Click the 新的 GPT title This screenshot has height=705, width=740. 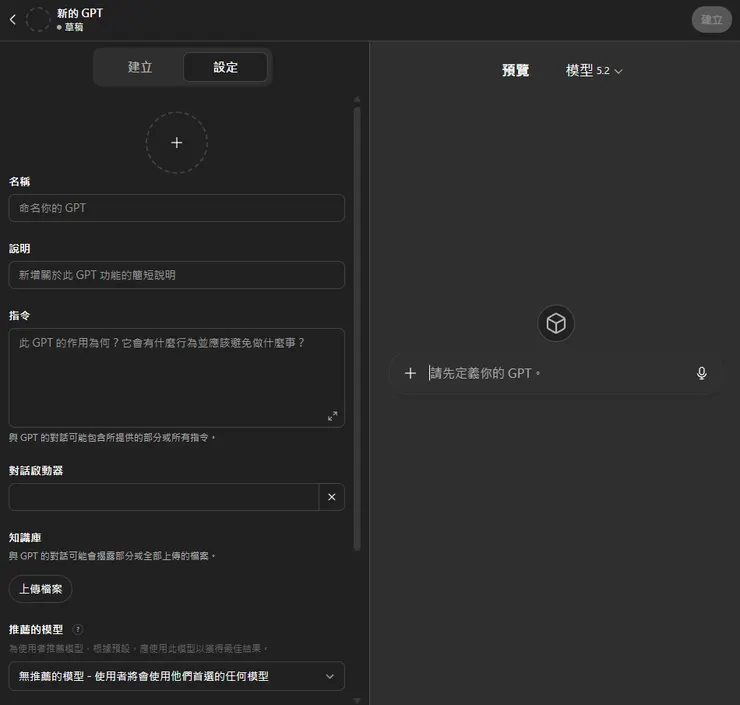click(80, 13)
